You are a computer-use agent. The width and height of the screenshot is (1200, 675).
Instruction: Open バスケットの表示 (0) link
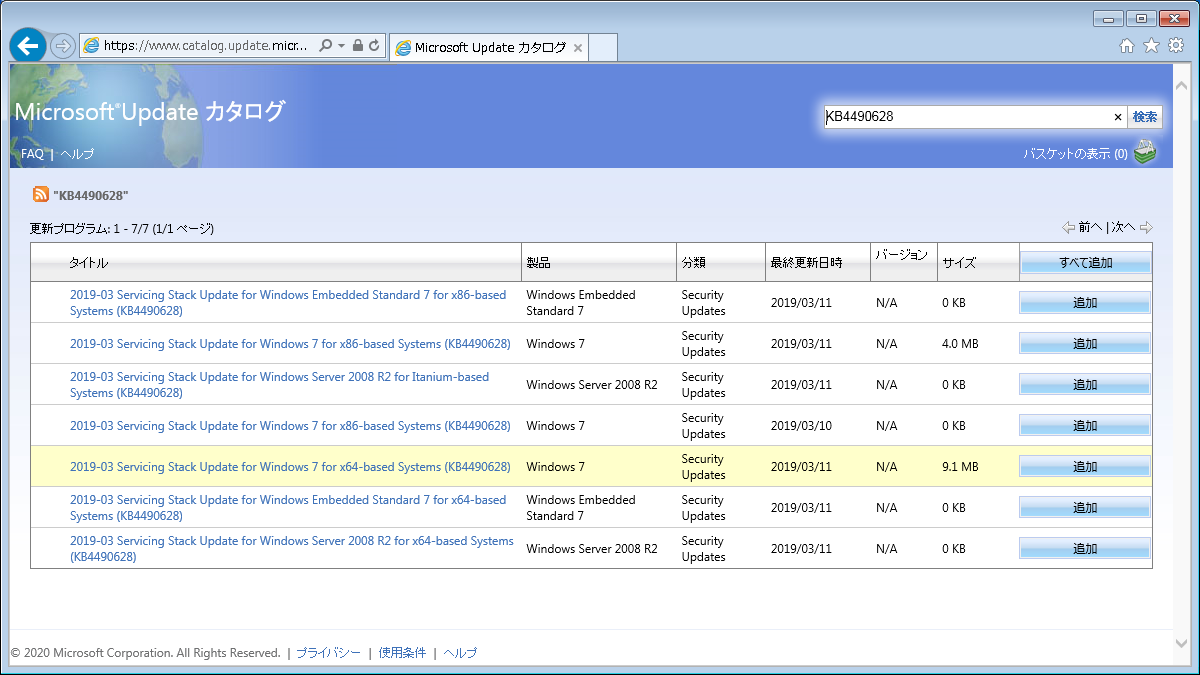point(1075,154)
